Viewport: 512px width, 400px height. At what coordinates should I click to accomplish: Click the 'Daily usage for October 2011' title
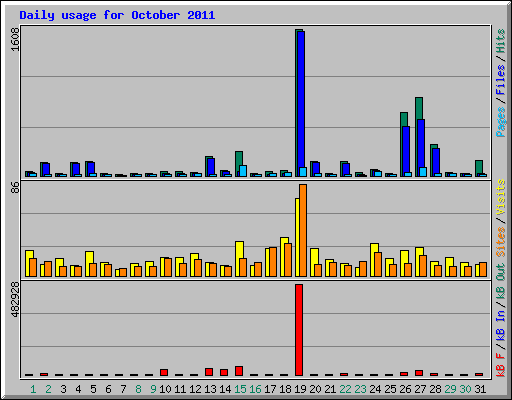(x=117, y=15)
